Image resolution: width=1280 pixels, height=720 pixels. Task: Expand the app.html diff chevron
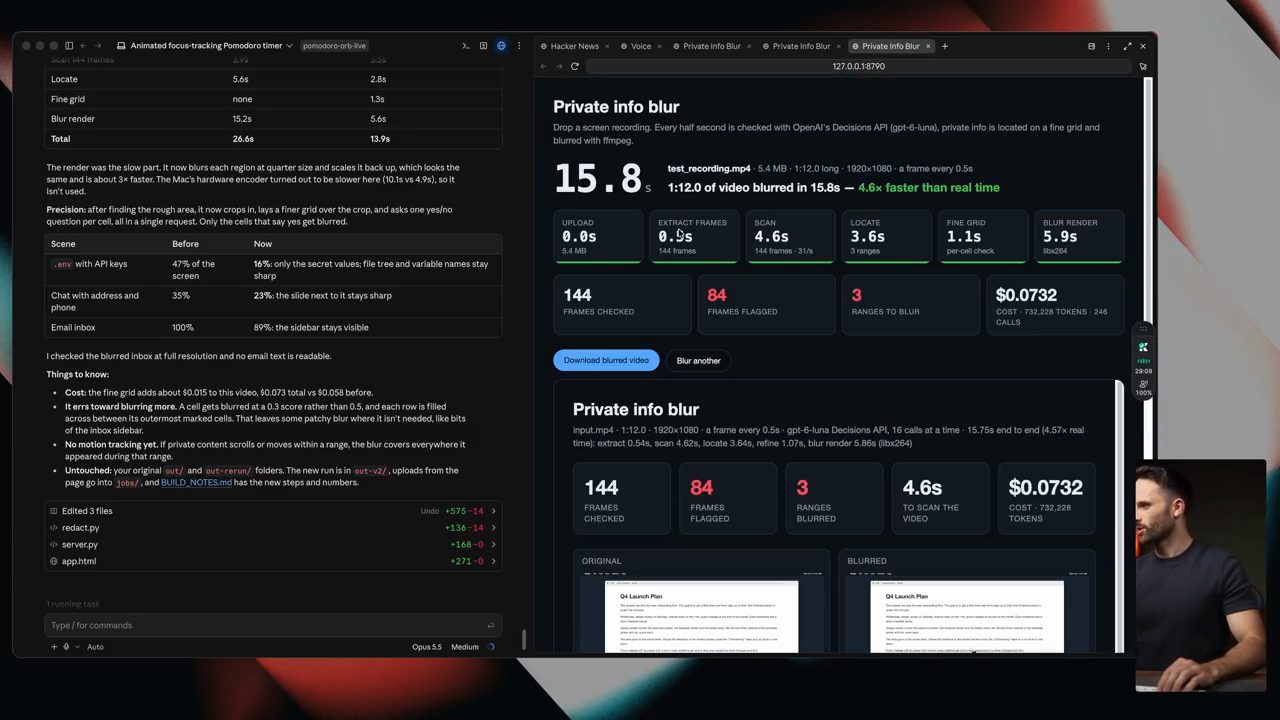pyautogui.click(x=493, y=561)
